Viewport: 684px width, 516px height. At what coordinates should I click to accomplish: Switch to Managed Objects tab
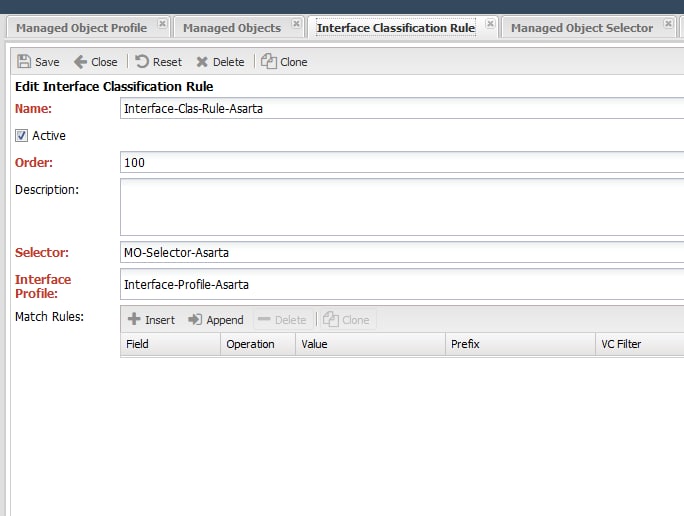[232, 28]
